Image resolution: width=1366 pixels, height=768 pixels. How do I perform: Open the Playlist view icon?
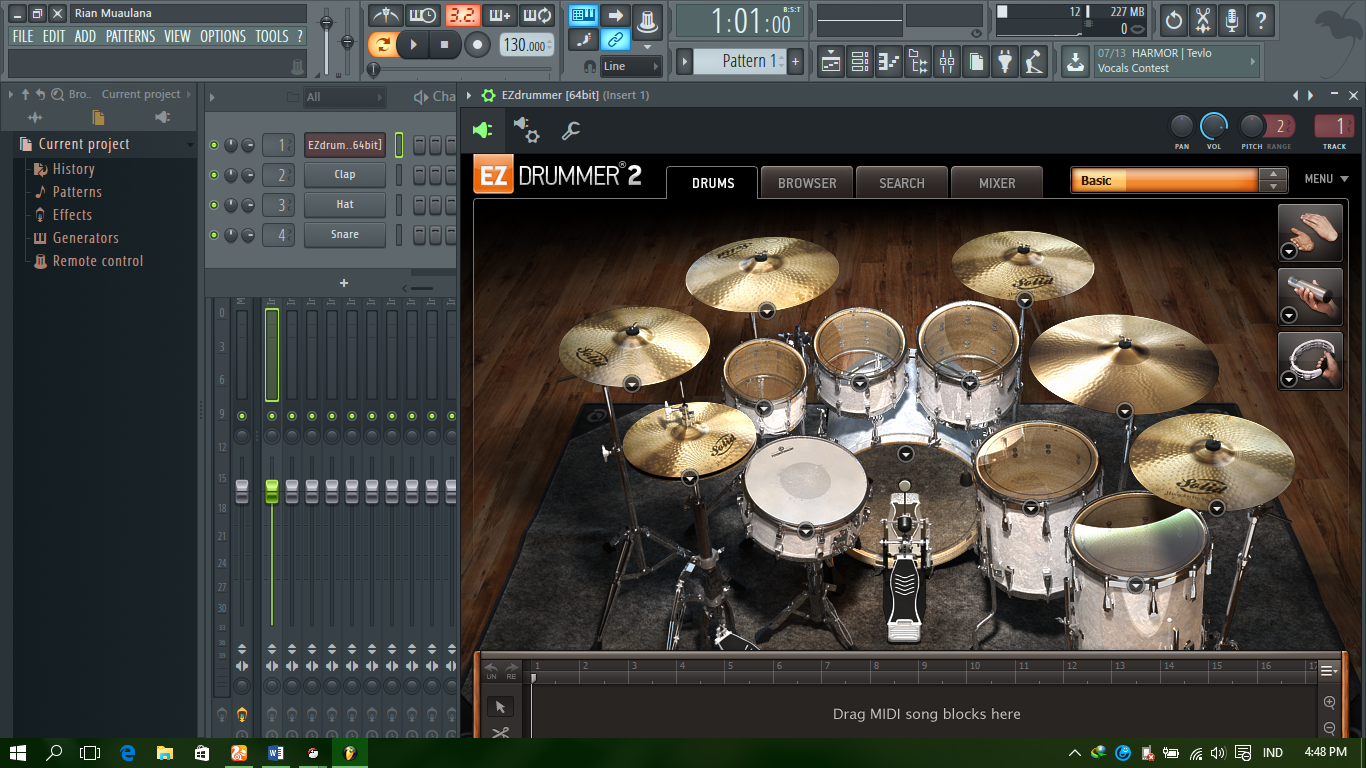[x=831, y=62]
